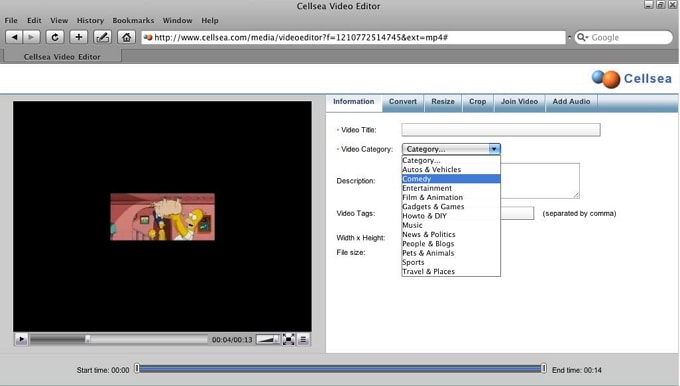
Task: Open the File menu
Action: coord(11,20)
